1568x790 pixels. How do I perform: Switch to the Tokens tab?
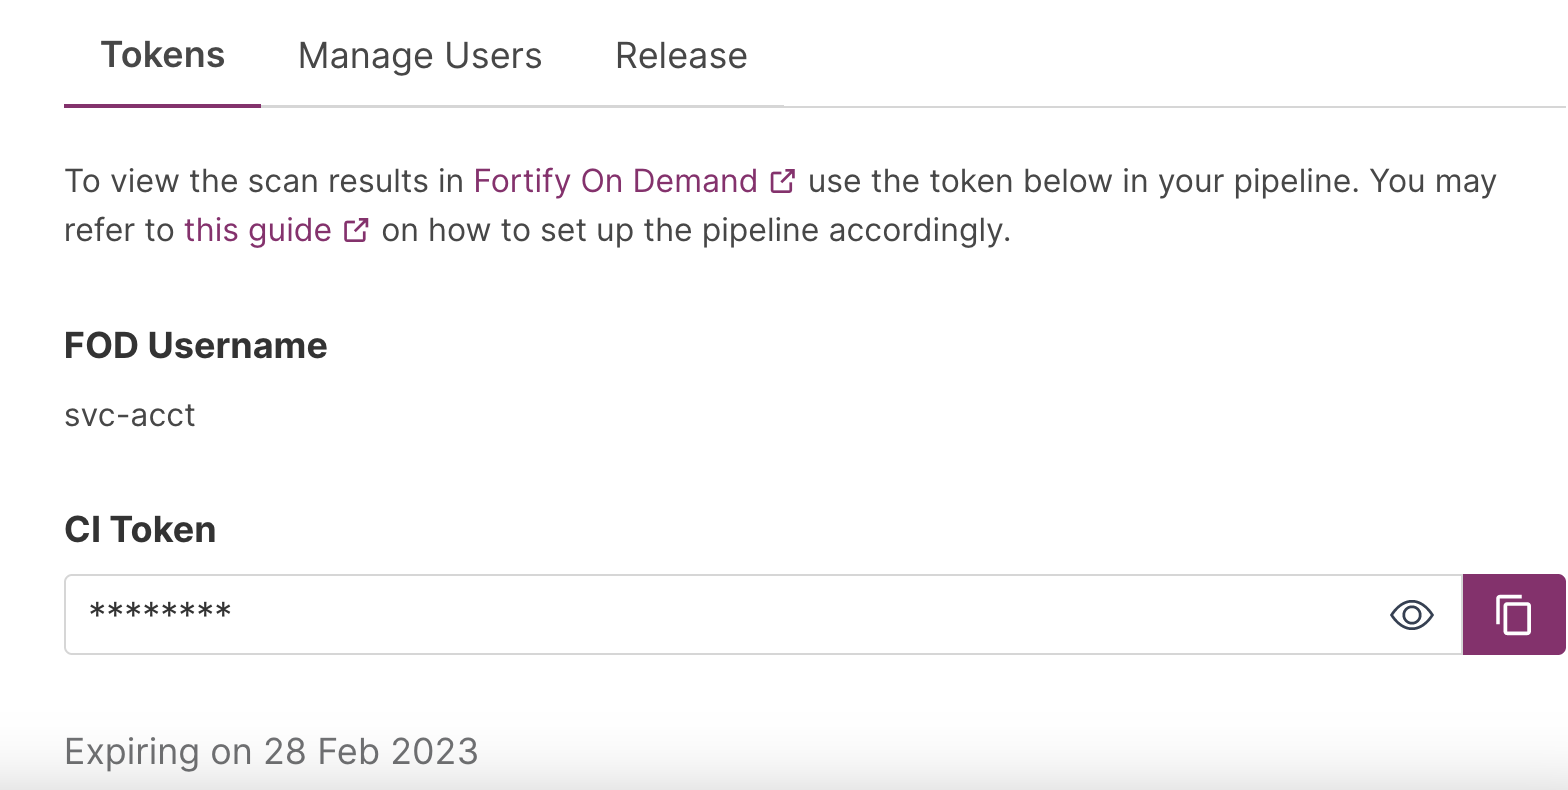(x=162, y=55)
